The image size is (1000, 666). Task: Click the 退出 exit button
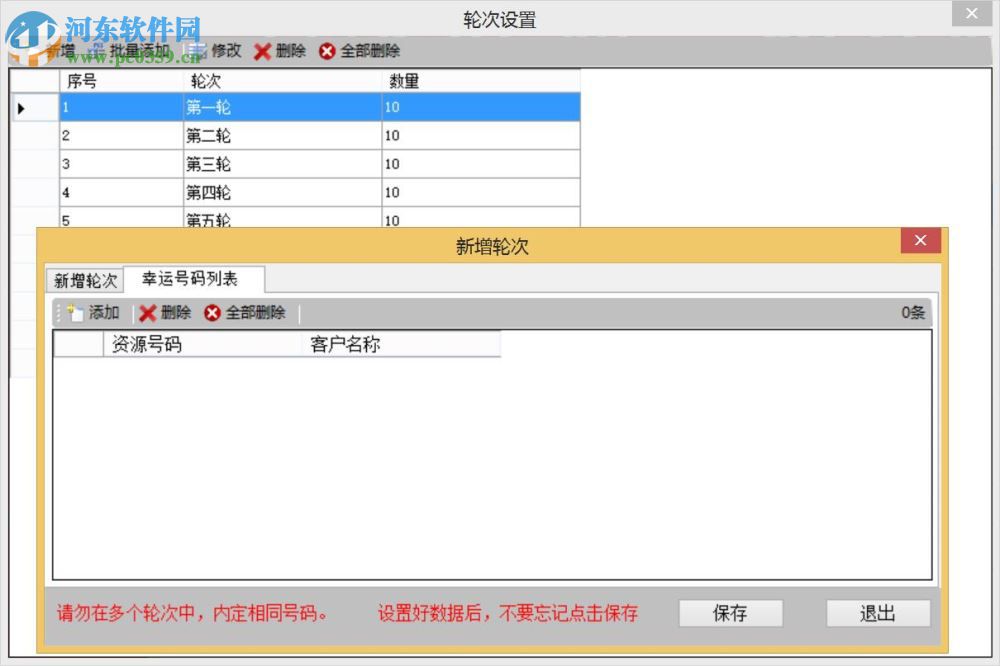[878, 613]
